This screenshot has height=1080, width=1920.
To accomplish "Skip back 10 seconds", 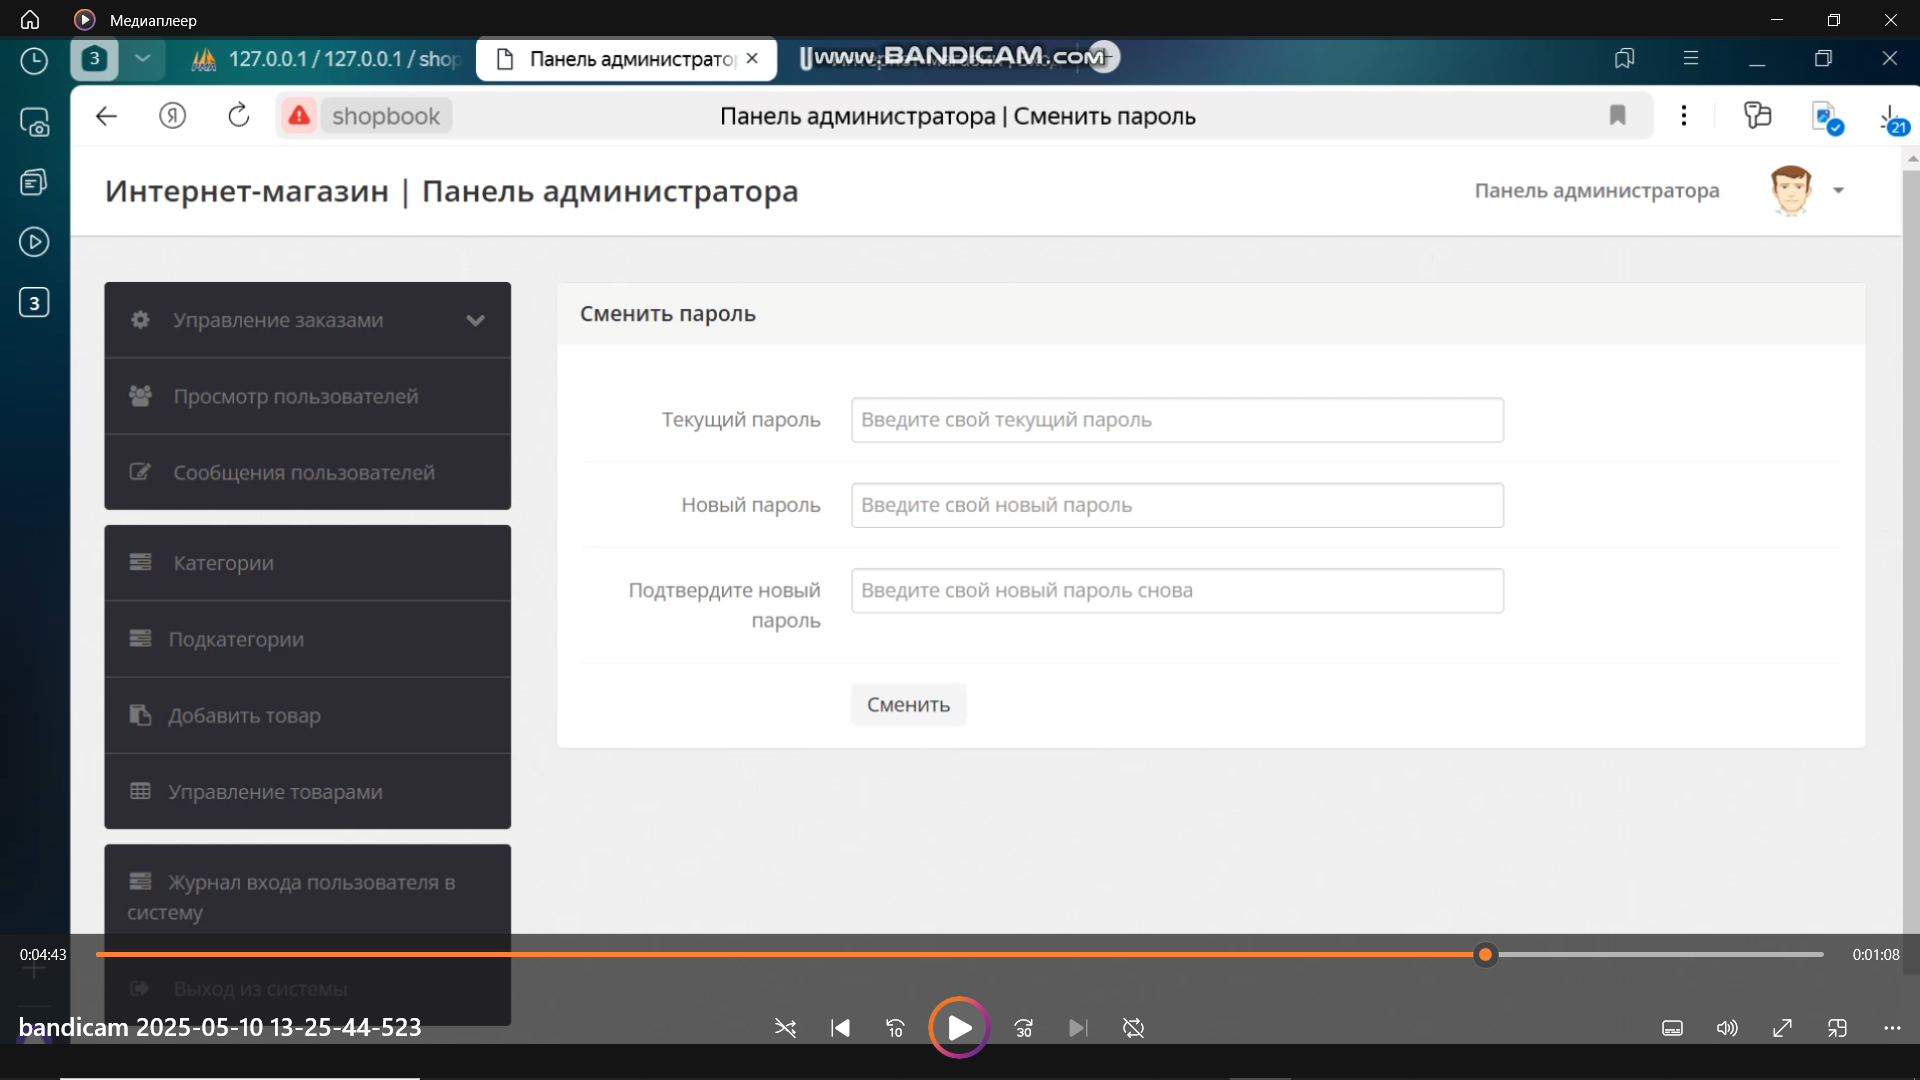I will click(895, 1028).
